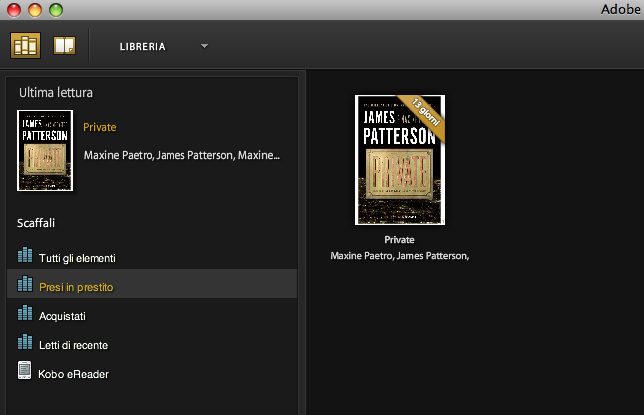
Task: Open the reading view book icon
Action: [65, 46]
